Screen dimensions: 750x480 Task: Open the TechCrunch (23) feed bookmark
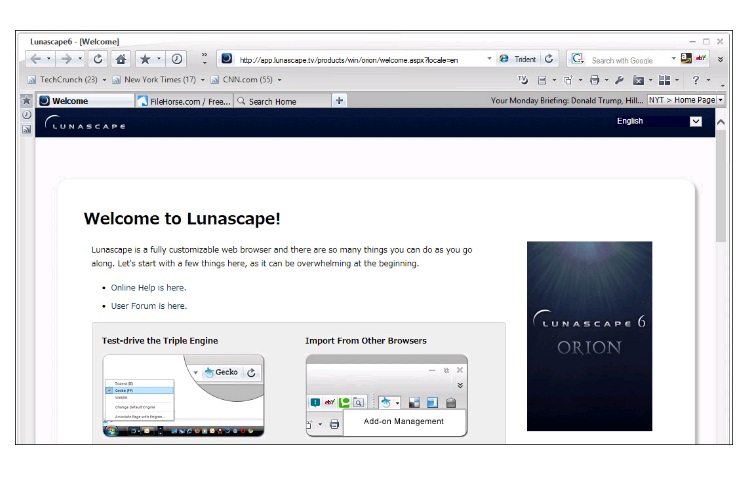click(x=63, y=80)
